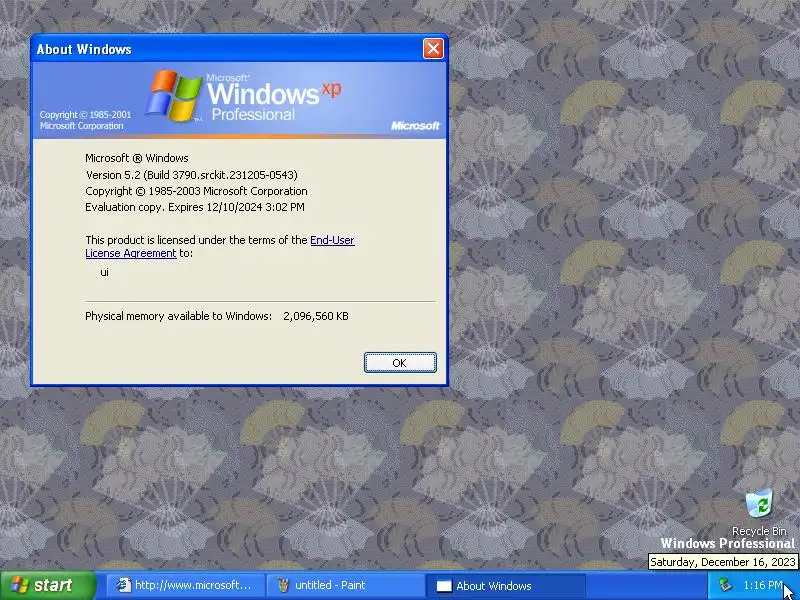Click the network tray icon
Image resolution: width=800 pixels, height=600 pixels.
pyautogui.click(x=725, y=585)
